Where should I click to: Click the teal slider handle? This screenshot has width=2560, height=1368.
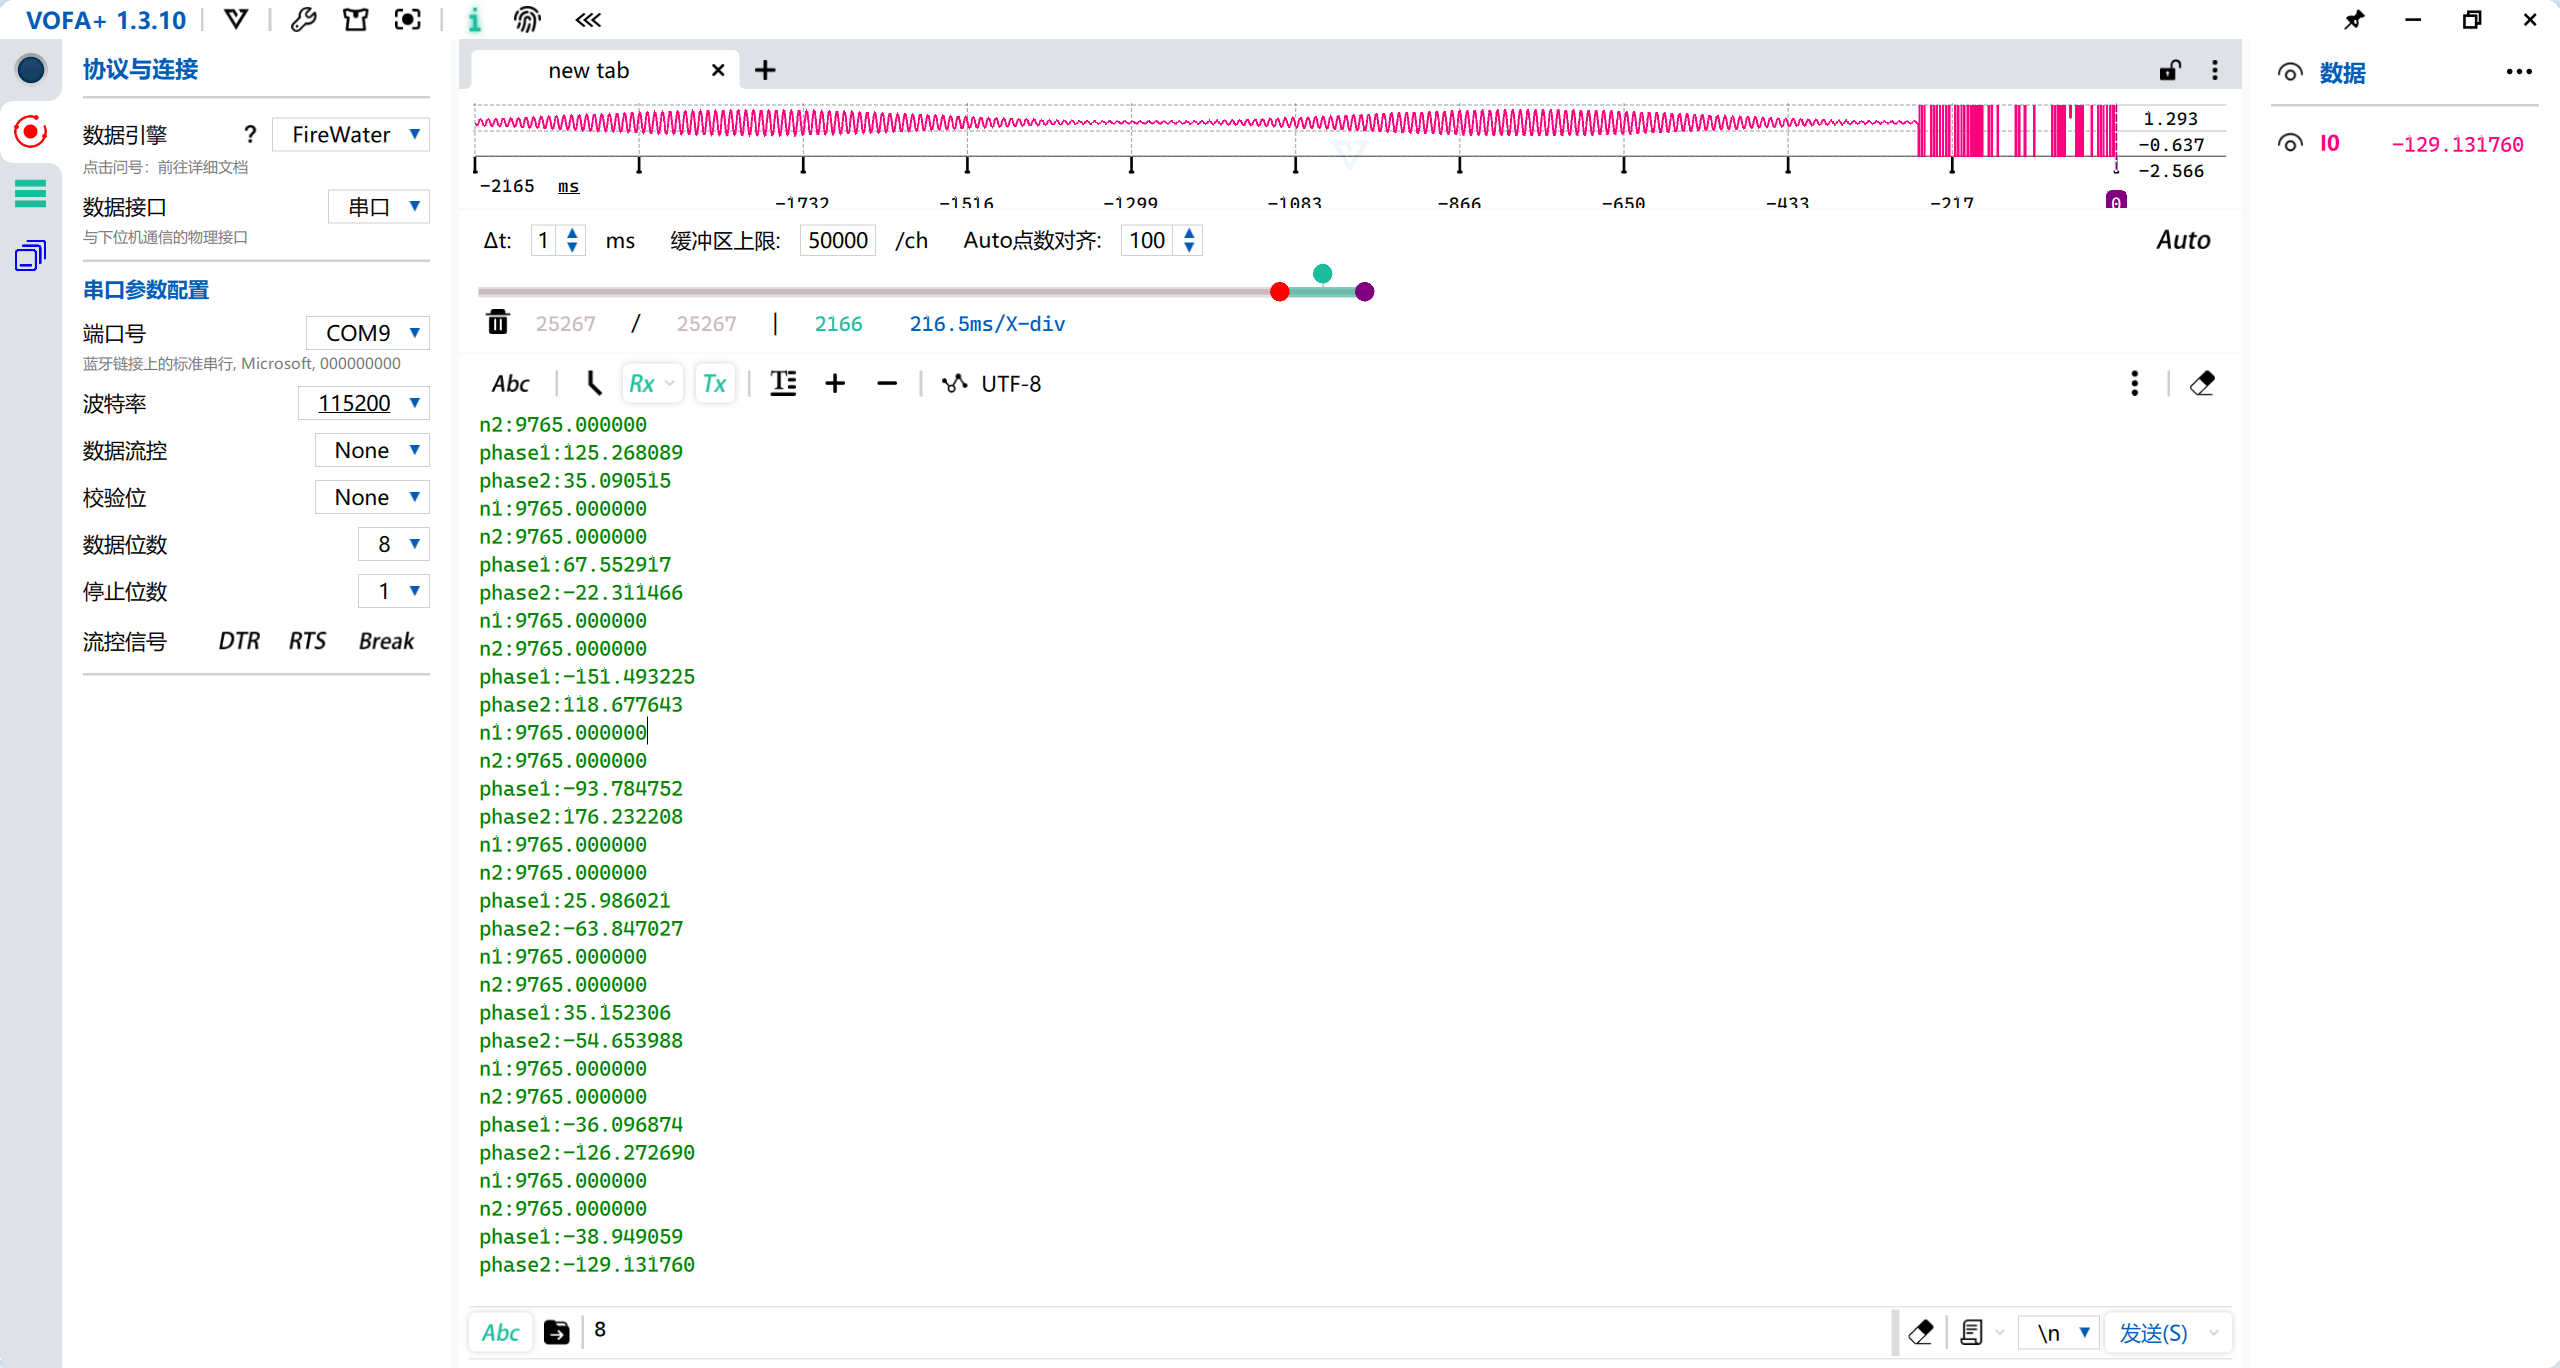click(1322, 273)
